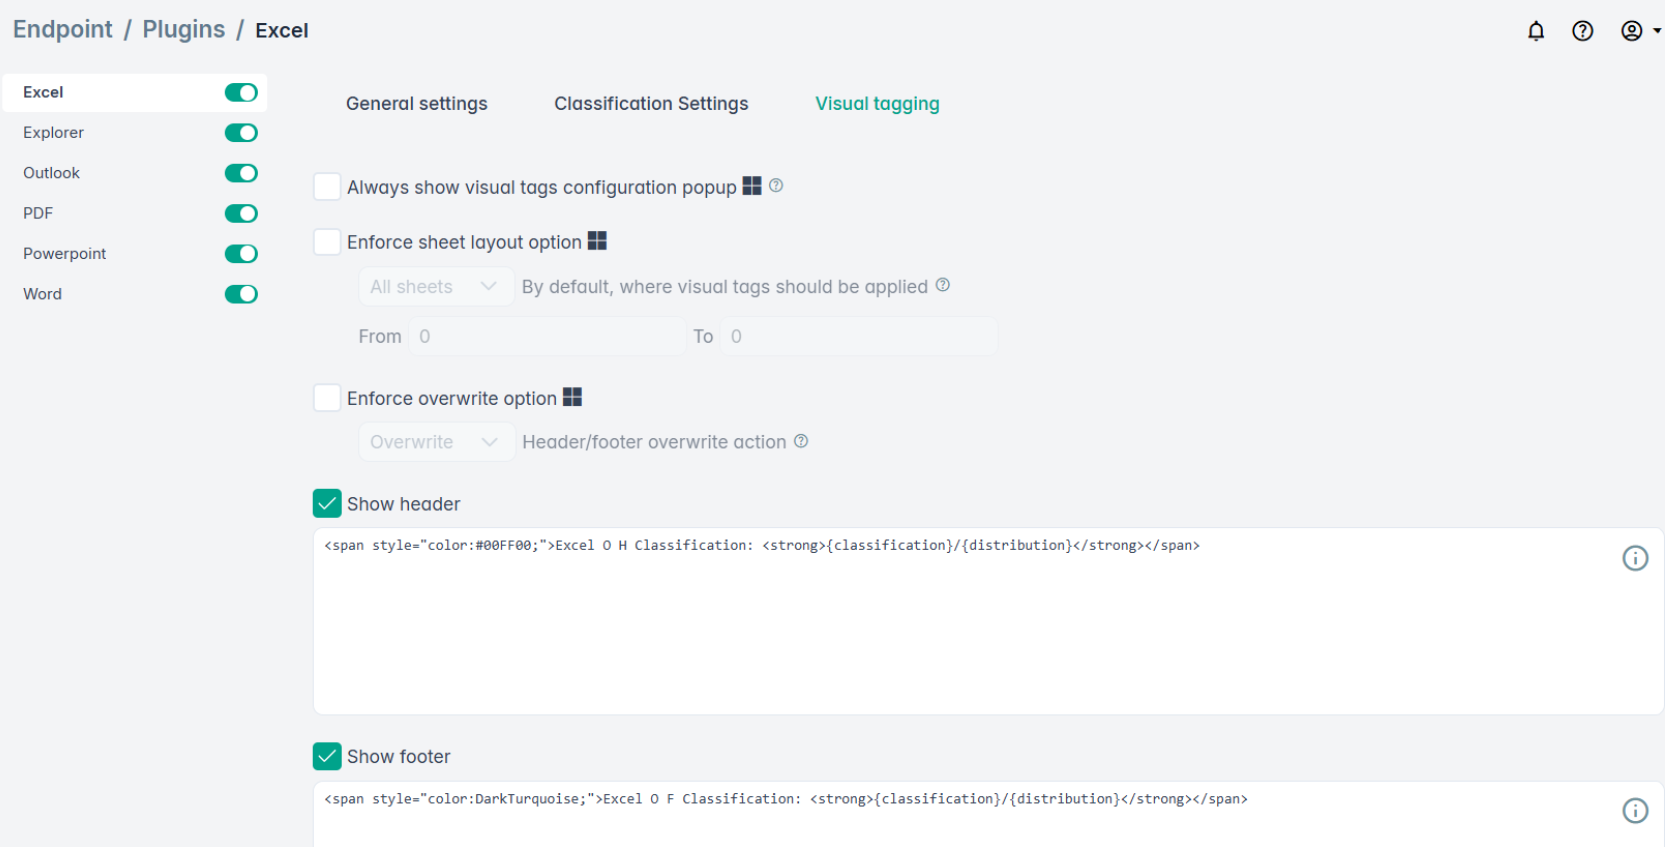
Task: Select the Visual tagging tab
Action: 877,104
